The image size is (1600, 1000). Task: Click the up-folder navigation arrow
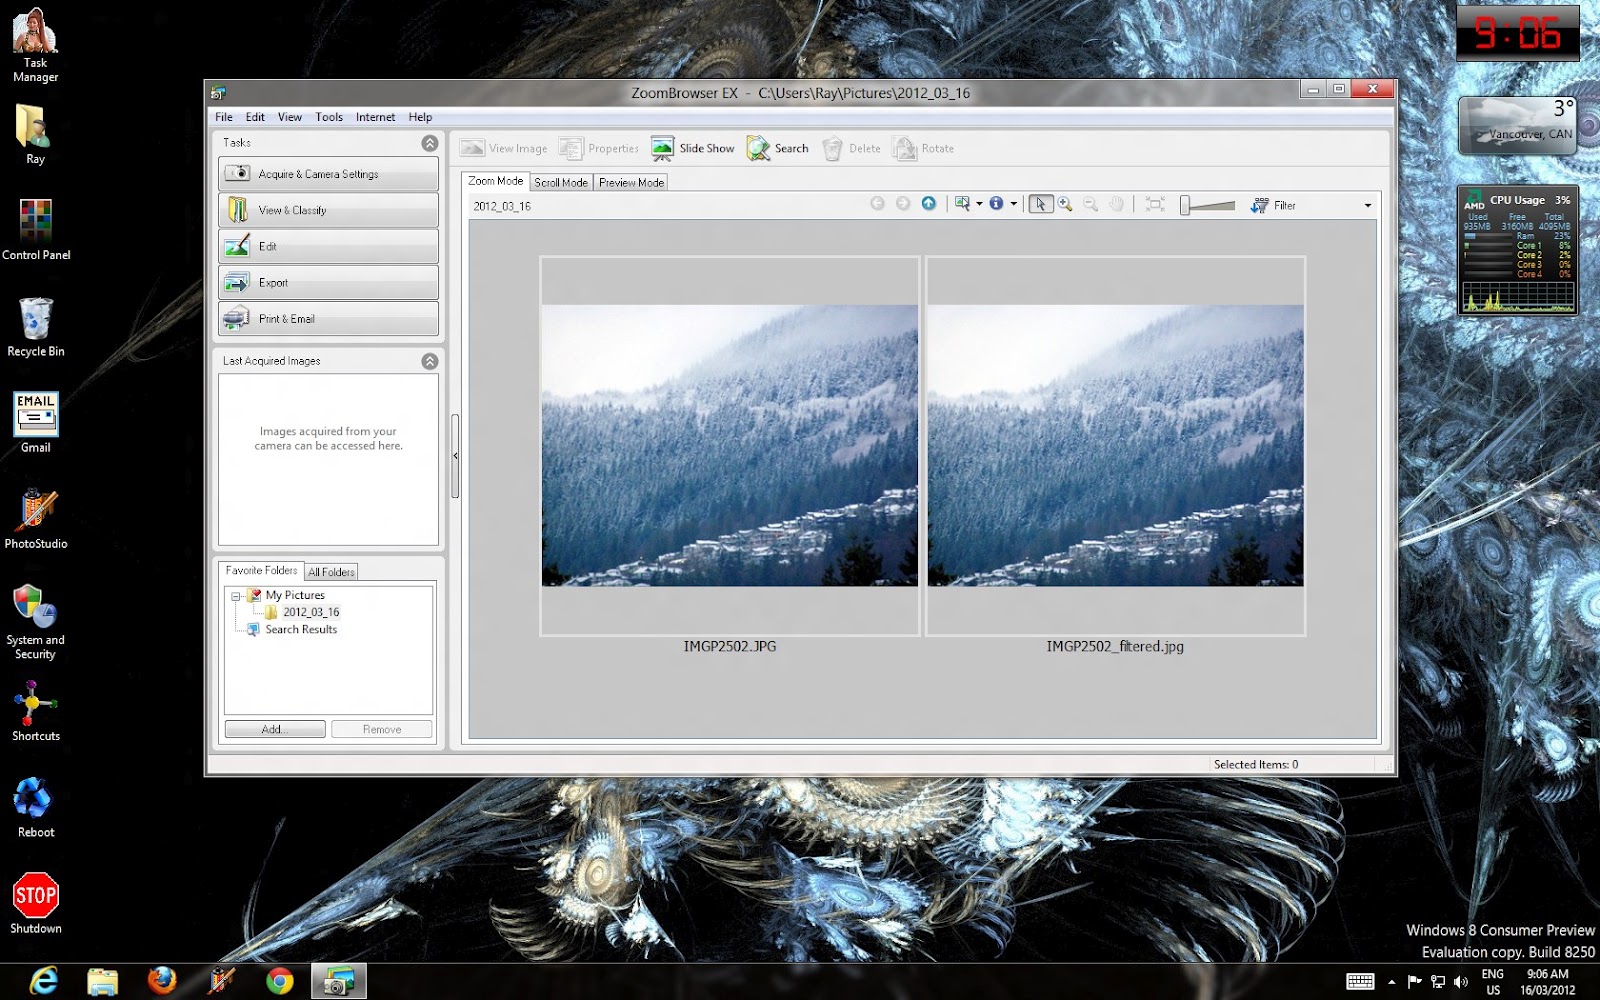pyautogui.click(x=928, y=204)
